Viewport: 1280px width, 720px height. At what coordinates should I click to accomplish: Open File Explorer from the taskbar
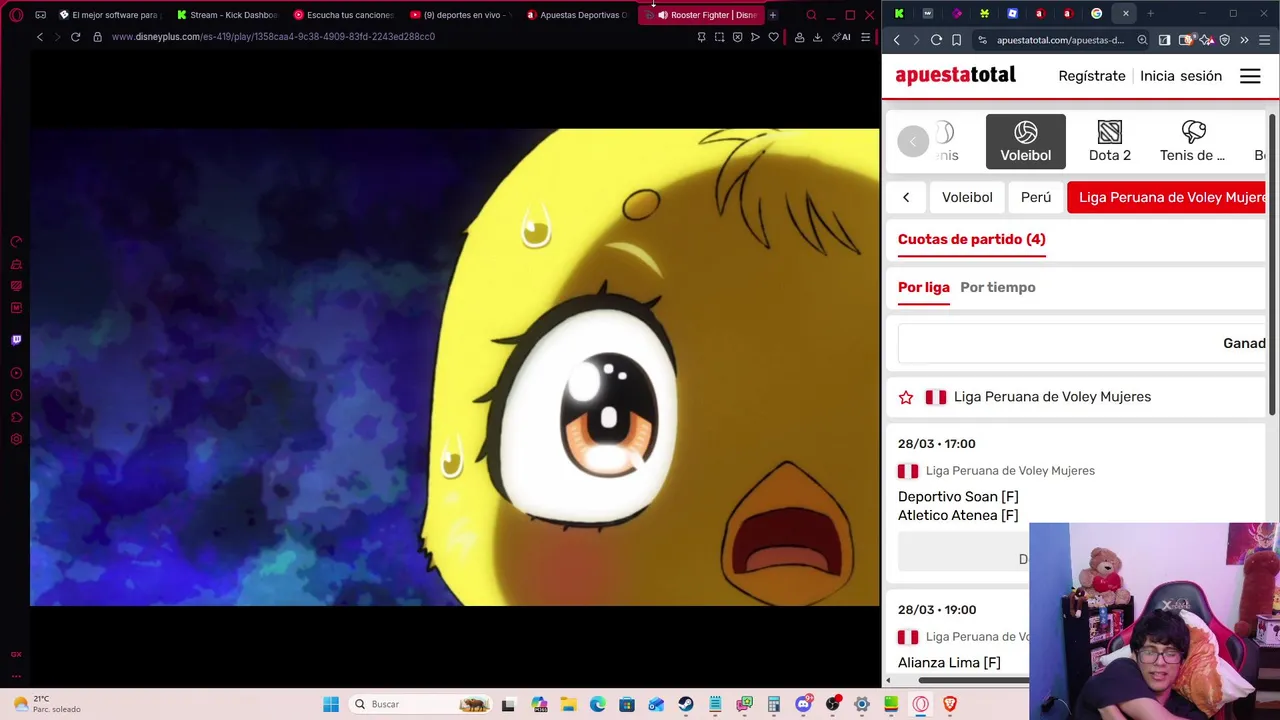568,704
